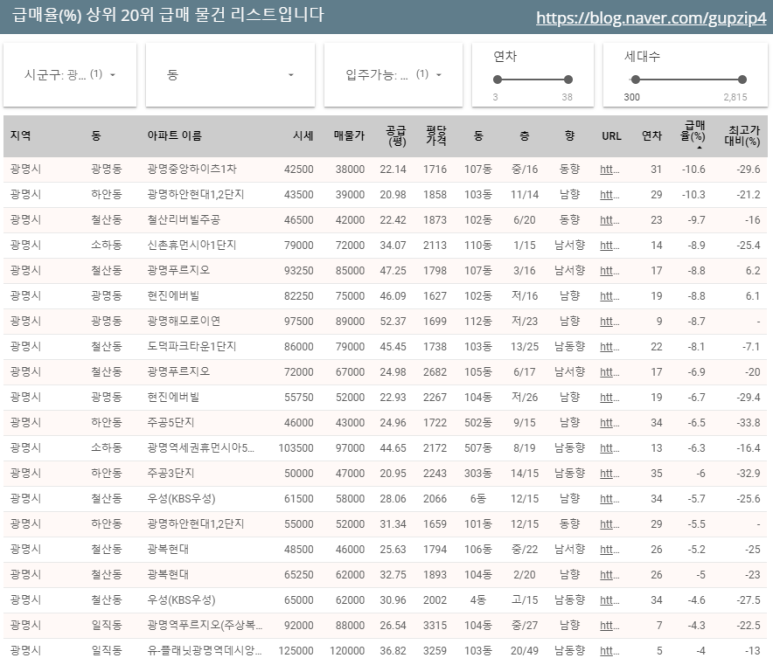Click the 최고가 대비 value -33.8
This screenshot has height=665, width=773.
[x=748, y=422]
